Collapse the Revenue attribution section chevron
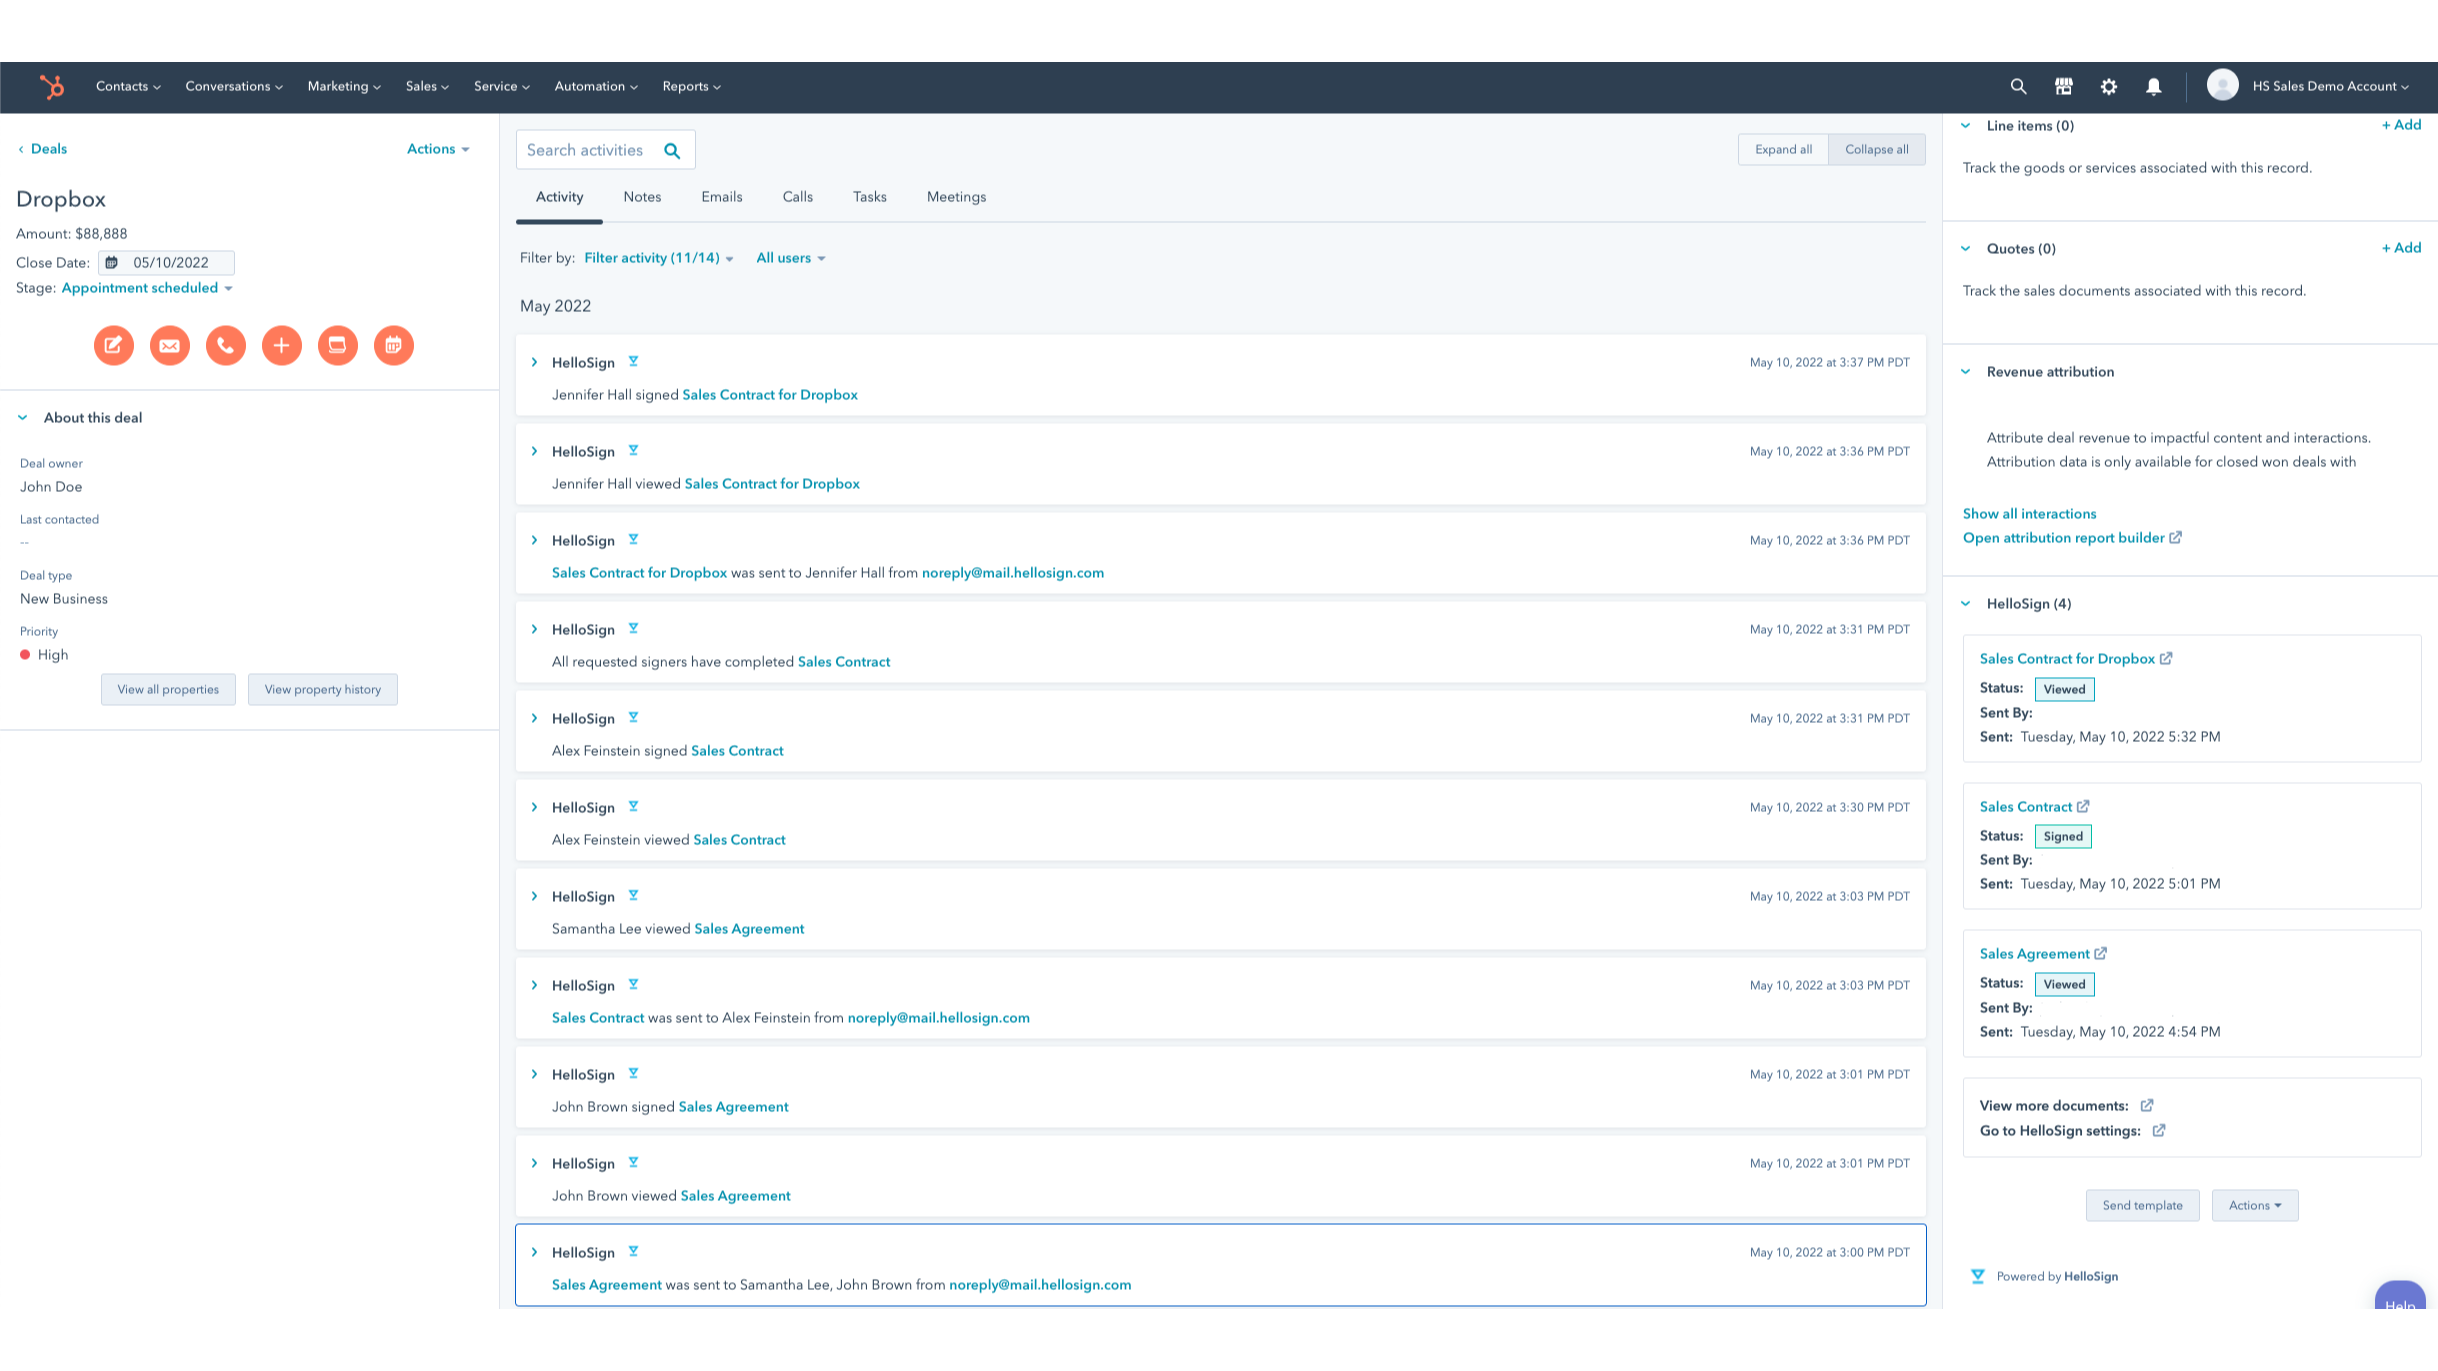 pyautogui.click(x=1966, y=371)
